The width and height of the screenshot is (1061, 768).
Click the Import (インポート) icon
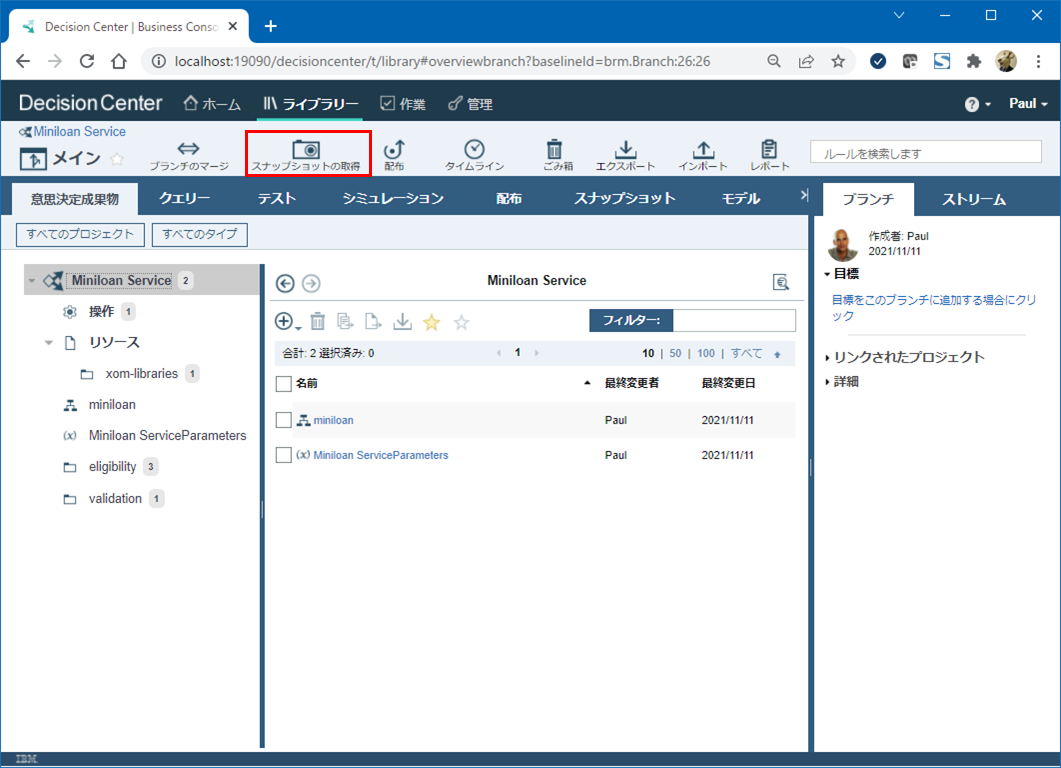pos(703,156)
